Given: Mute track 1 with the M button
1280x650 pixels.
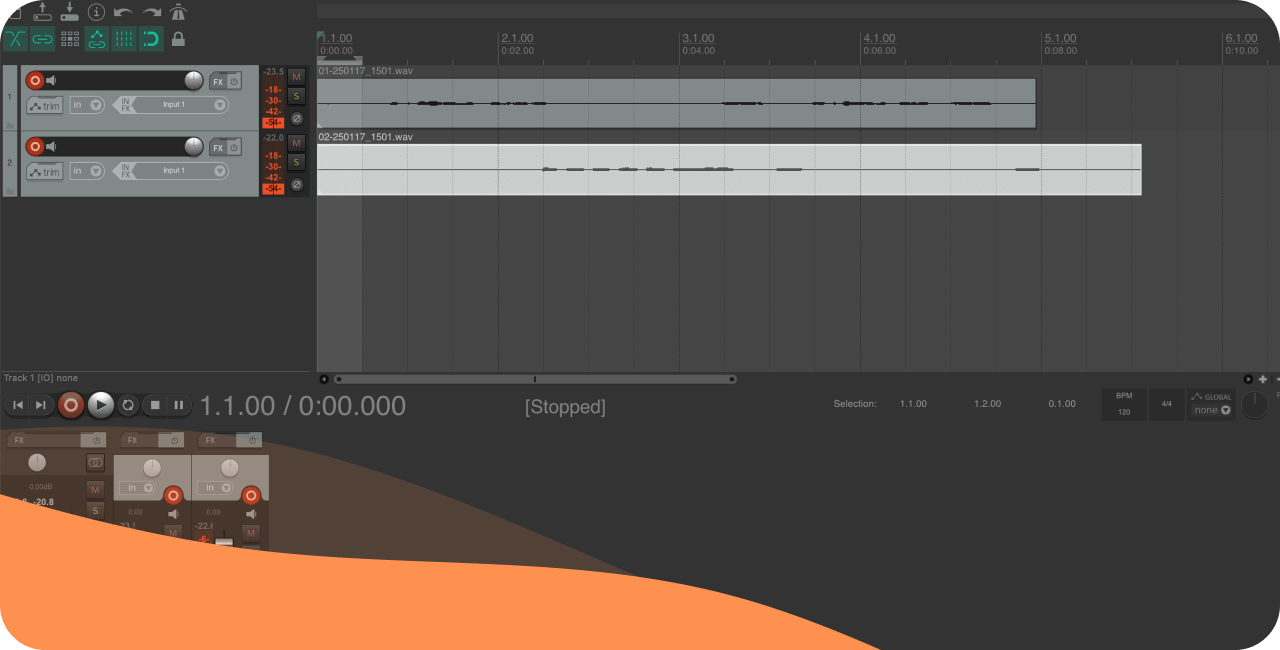Looking at the screenshot, I should point(296,77).
